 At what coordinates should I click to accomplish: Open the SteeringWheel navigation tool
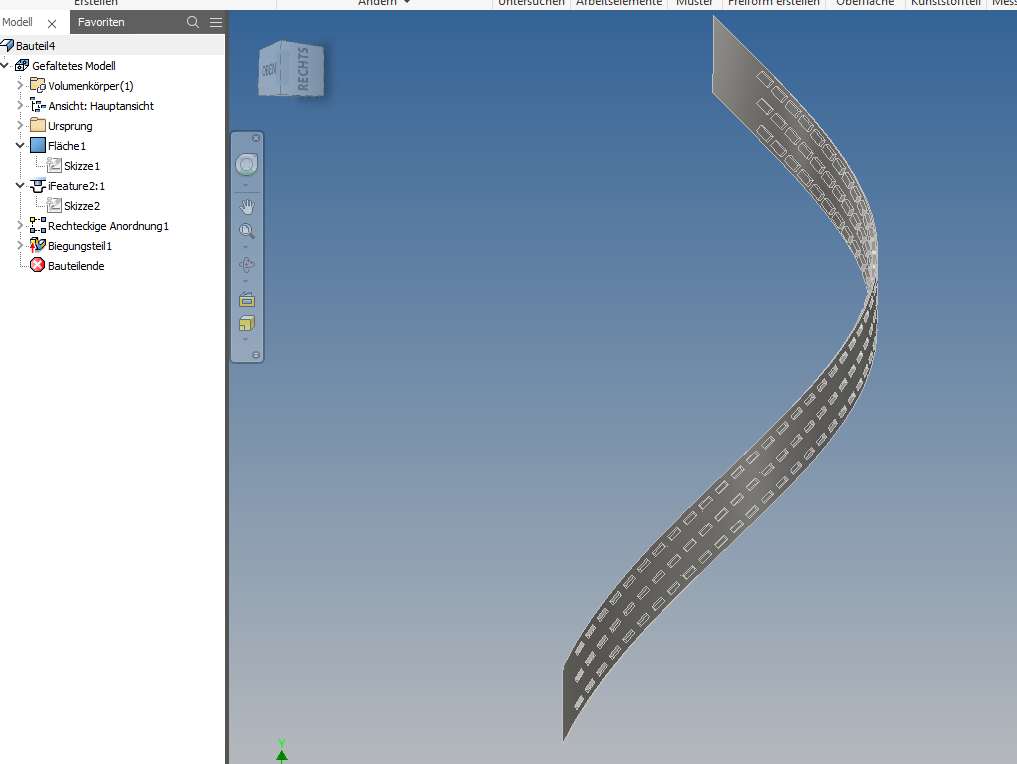click(246, 163)
